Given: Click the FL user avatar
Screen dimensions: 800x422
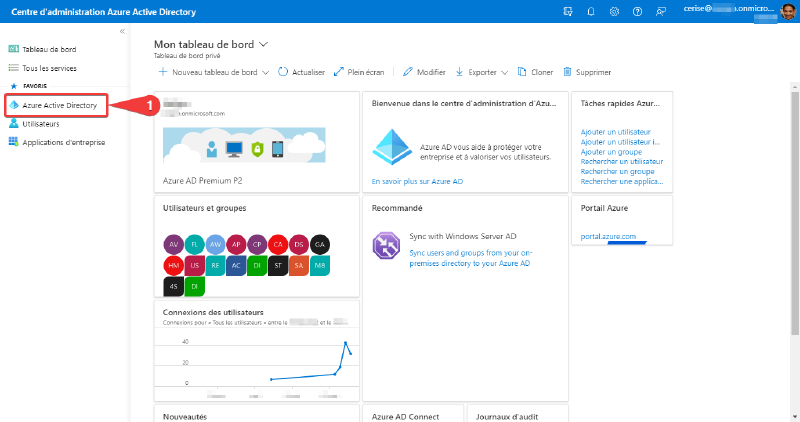Looking at the screenshot, I should pyautogui.click(x=194, y=244).
